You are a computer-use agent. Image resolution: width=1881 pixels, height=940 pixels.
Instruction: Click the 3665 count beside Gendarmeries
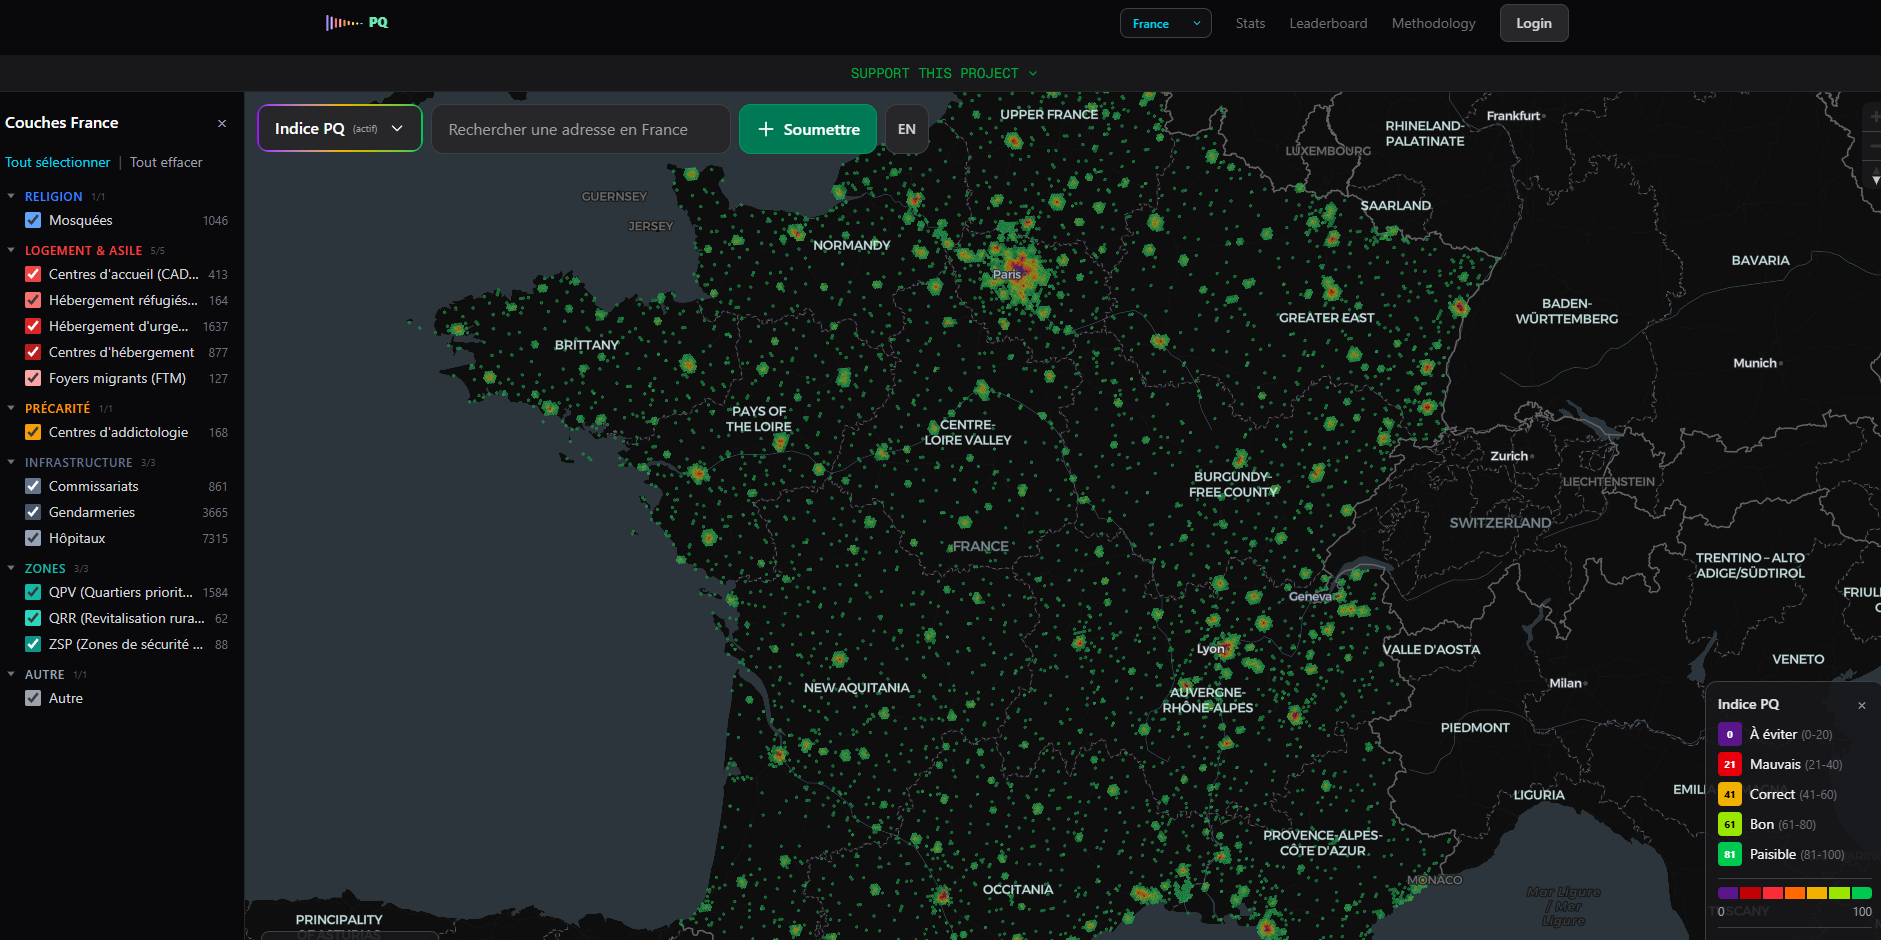[x=215, y=513]
